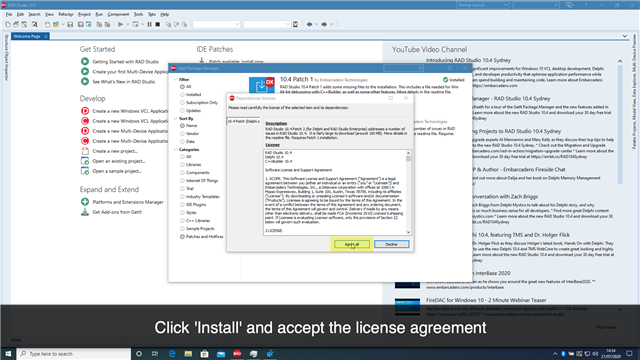Open the Project menu
Screen dimensions: 640x360
(84, 14)
